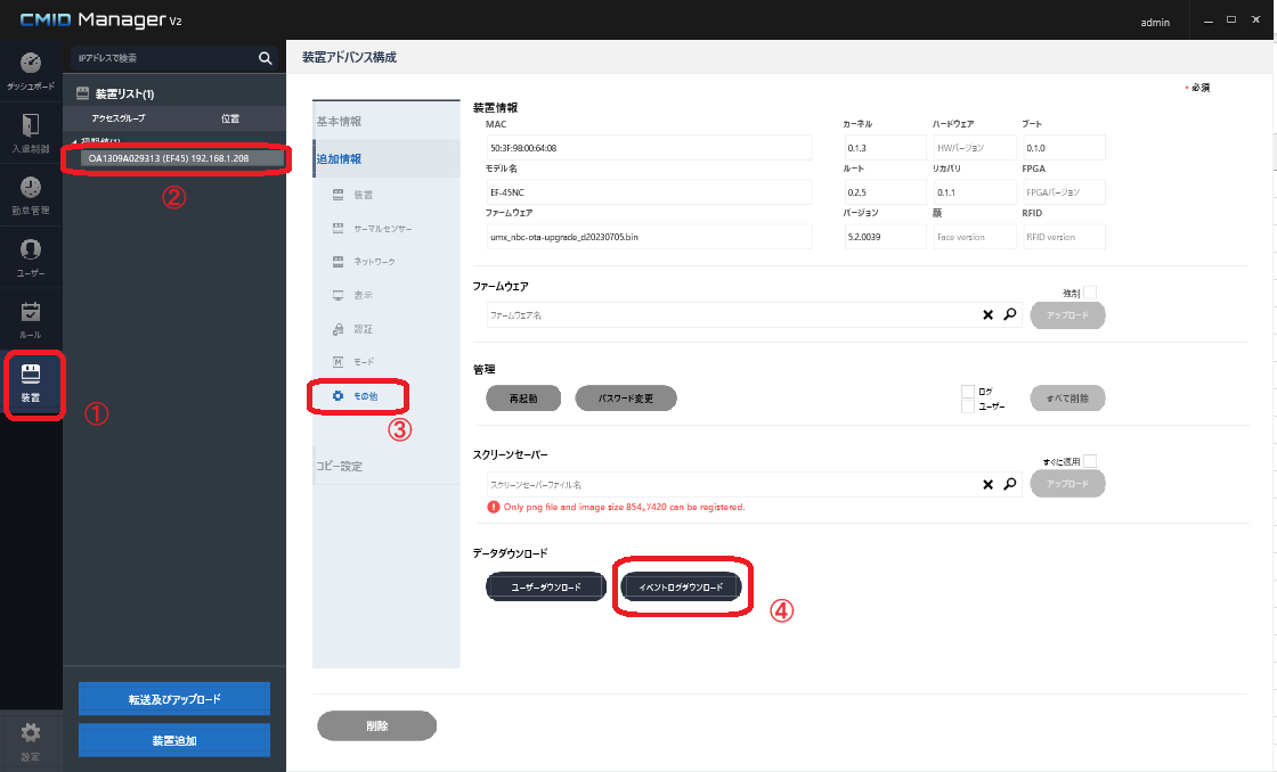Viewport: 1277px width, 772px height.
Task: Clear the screensaver file name field
Action: [x=988, y=484]
